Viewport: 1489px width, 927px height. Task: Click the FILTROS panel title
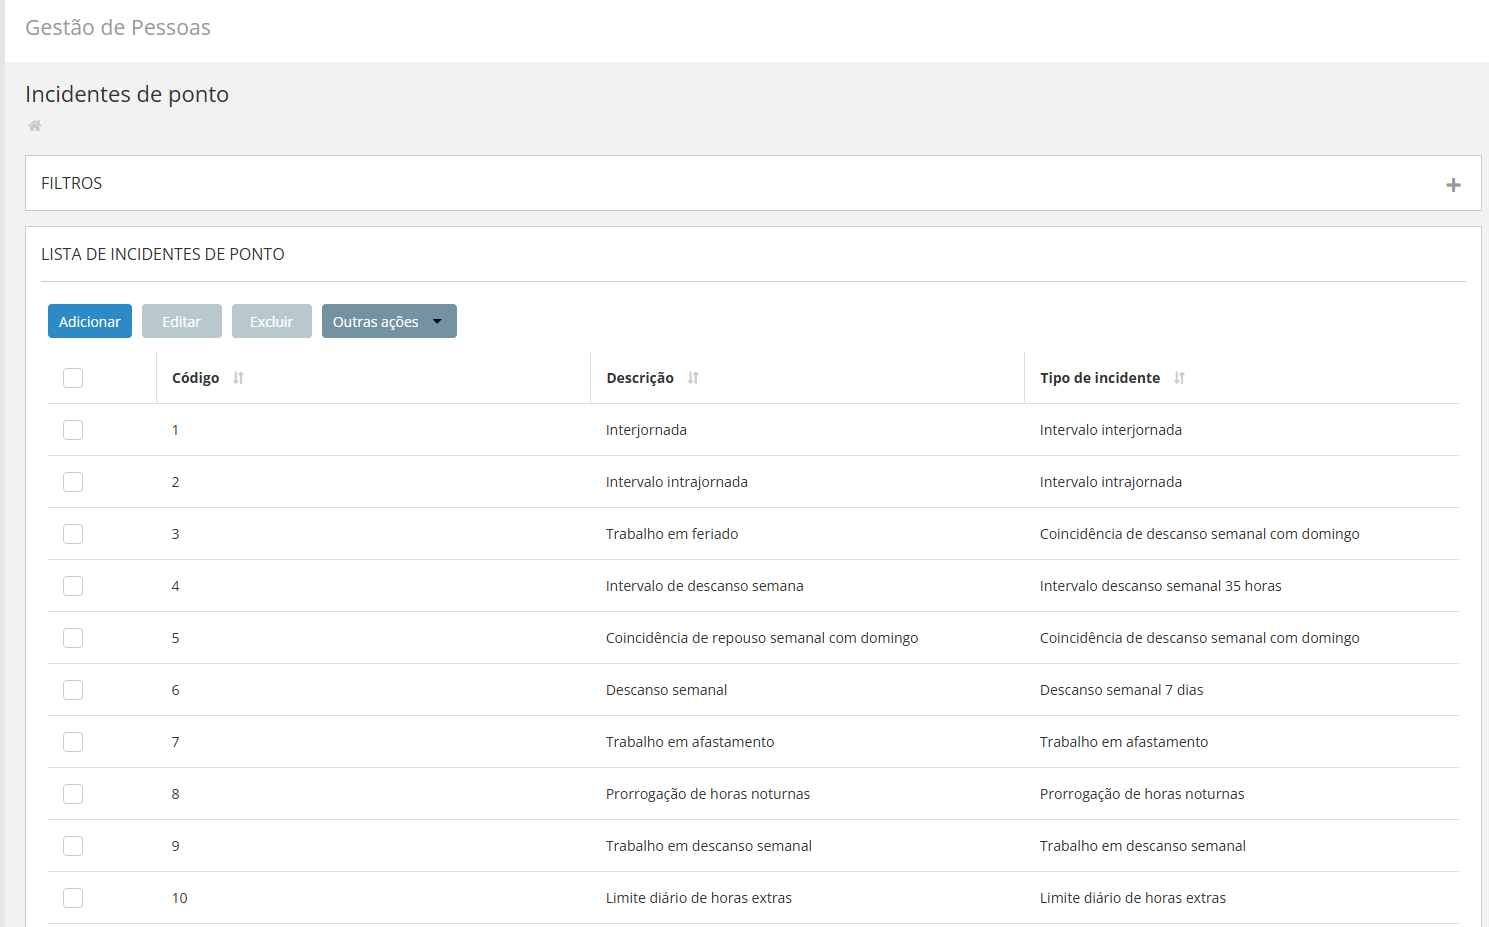pyautogui.click(x=72, y=183)
